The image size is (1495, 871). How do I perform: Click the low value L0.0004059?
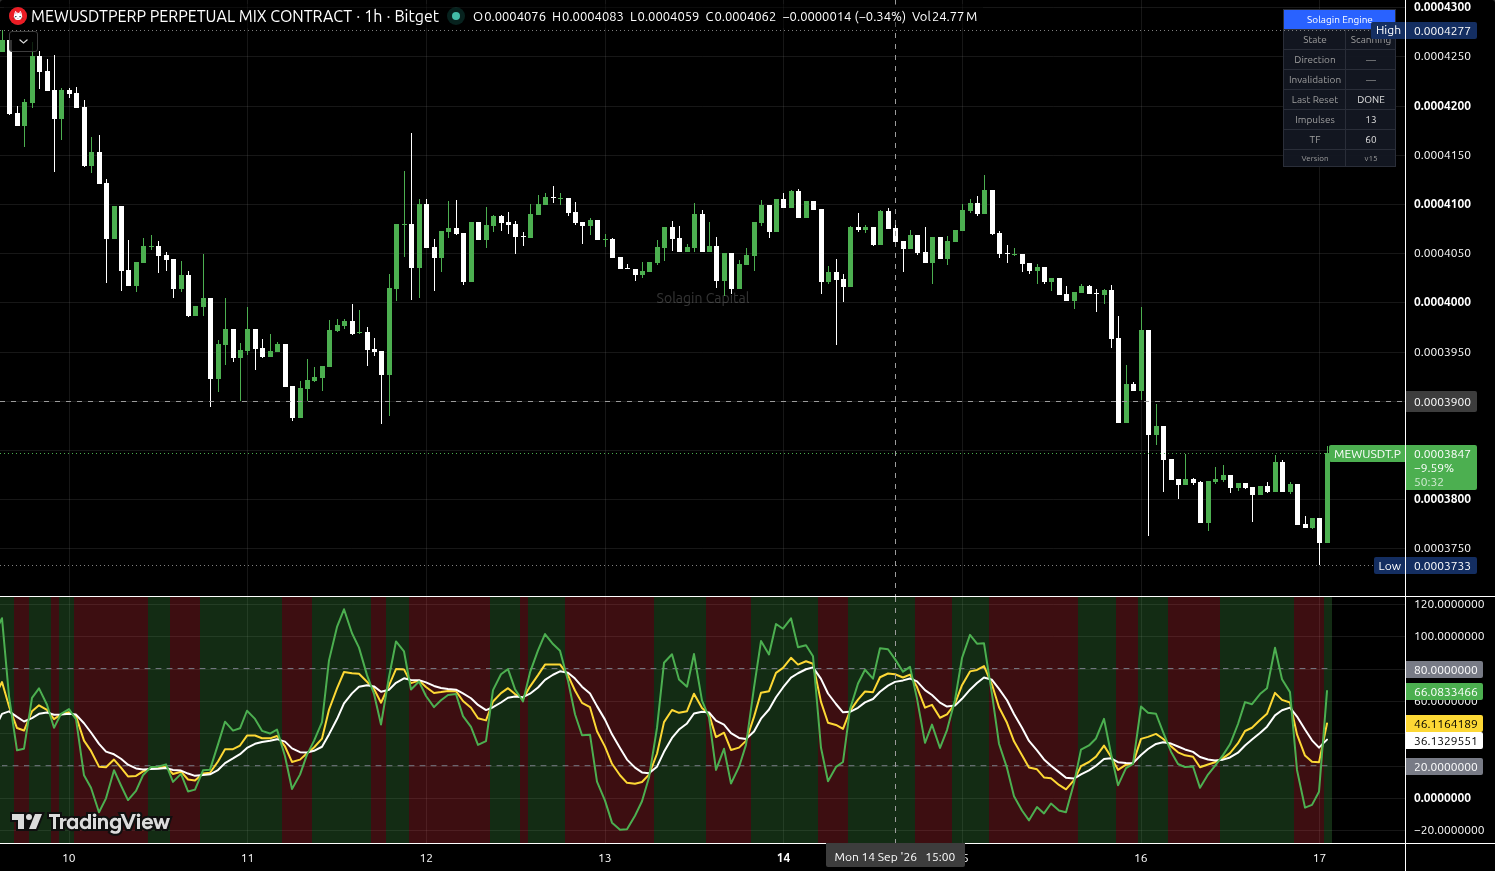[664, 17]
